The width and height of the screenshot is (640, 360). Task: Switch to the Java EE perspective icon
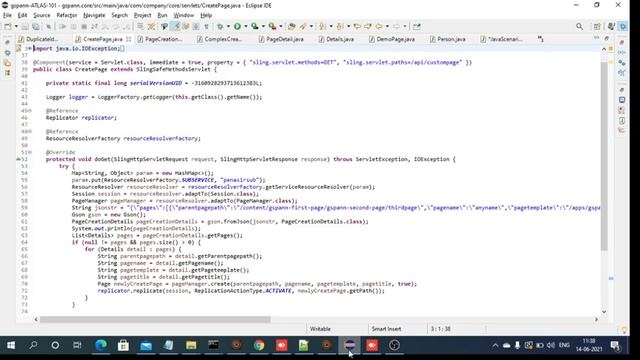[611, 27]
